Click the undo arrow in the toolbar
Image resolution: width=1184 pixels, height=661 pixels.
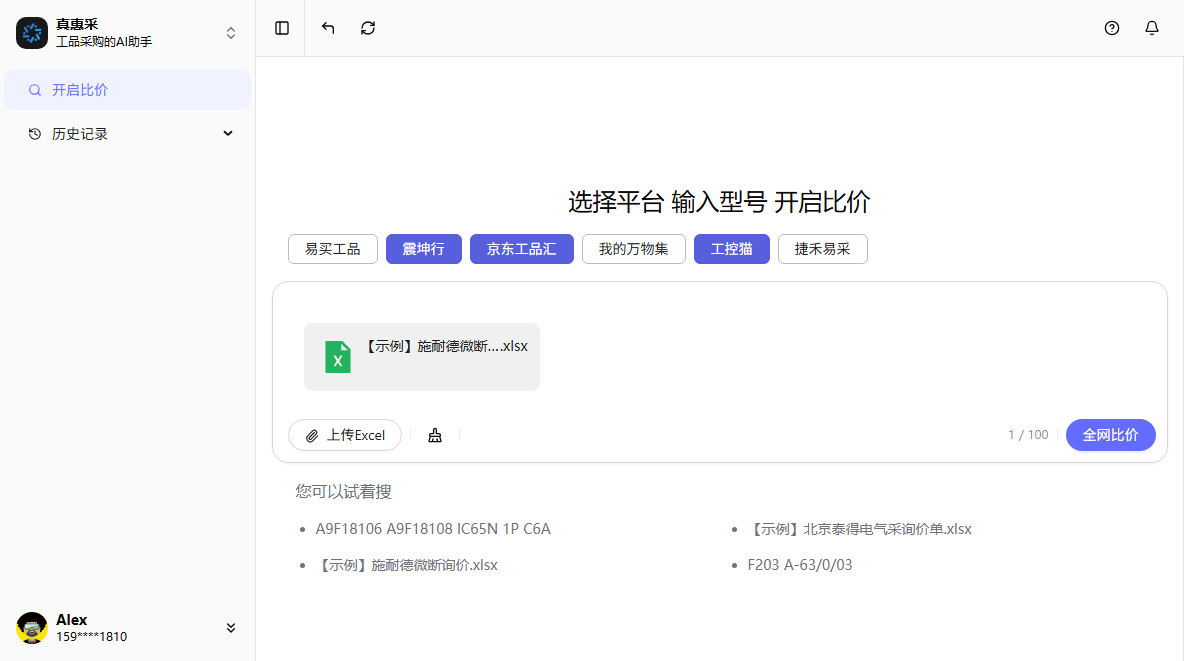pyautogui.click(x=327, y=28)
